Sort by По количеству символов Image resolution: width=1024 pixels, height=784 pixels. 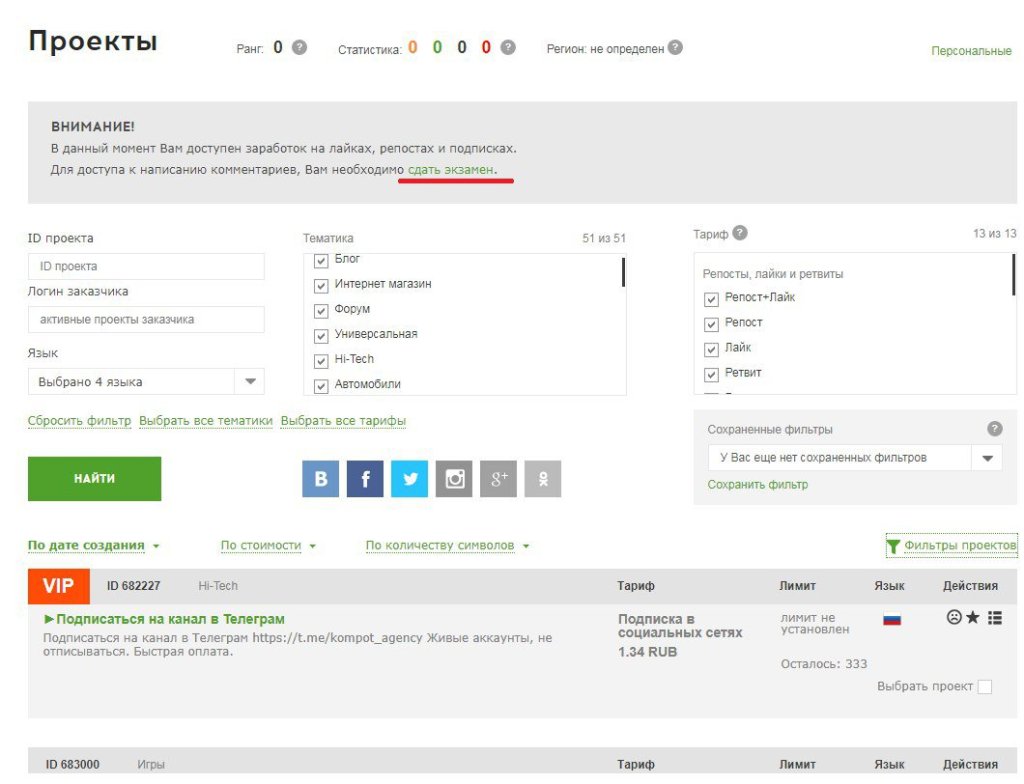click(x=446, y=546)
